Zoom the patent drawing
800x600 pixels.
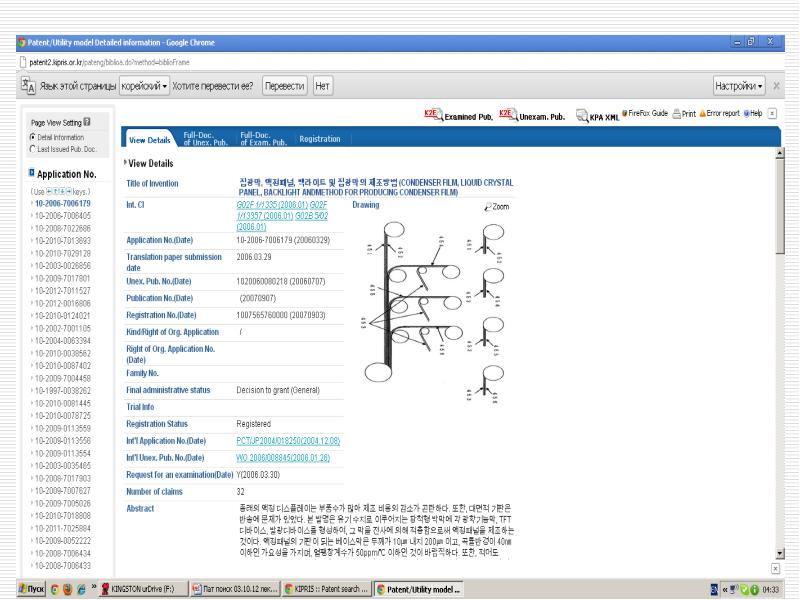496,205
